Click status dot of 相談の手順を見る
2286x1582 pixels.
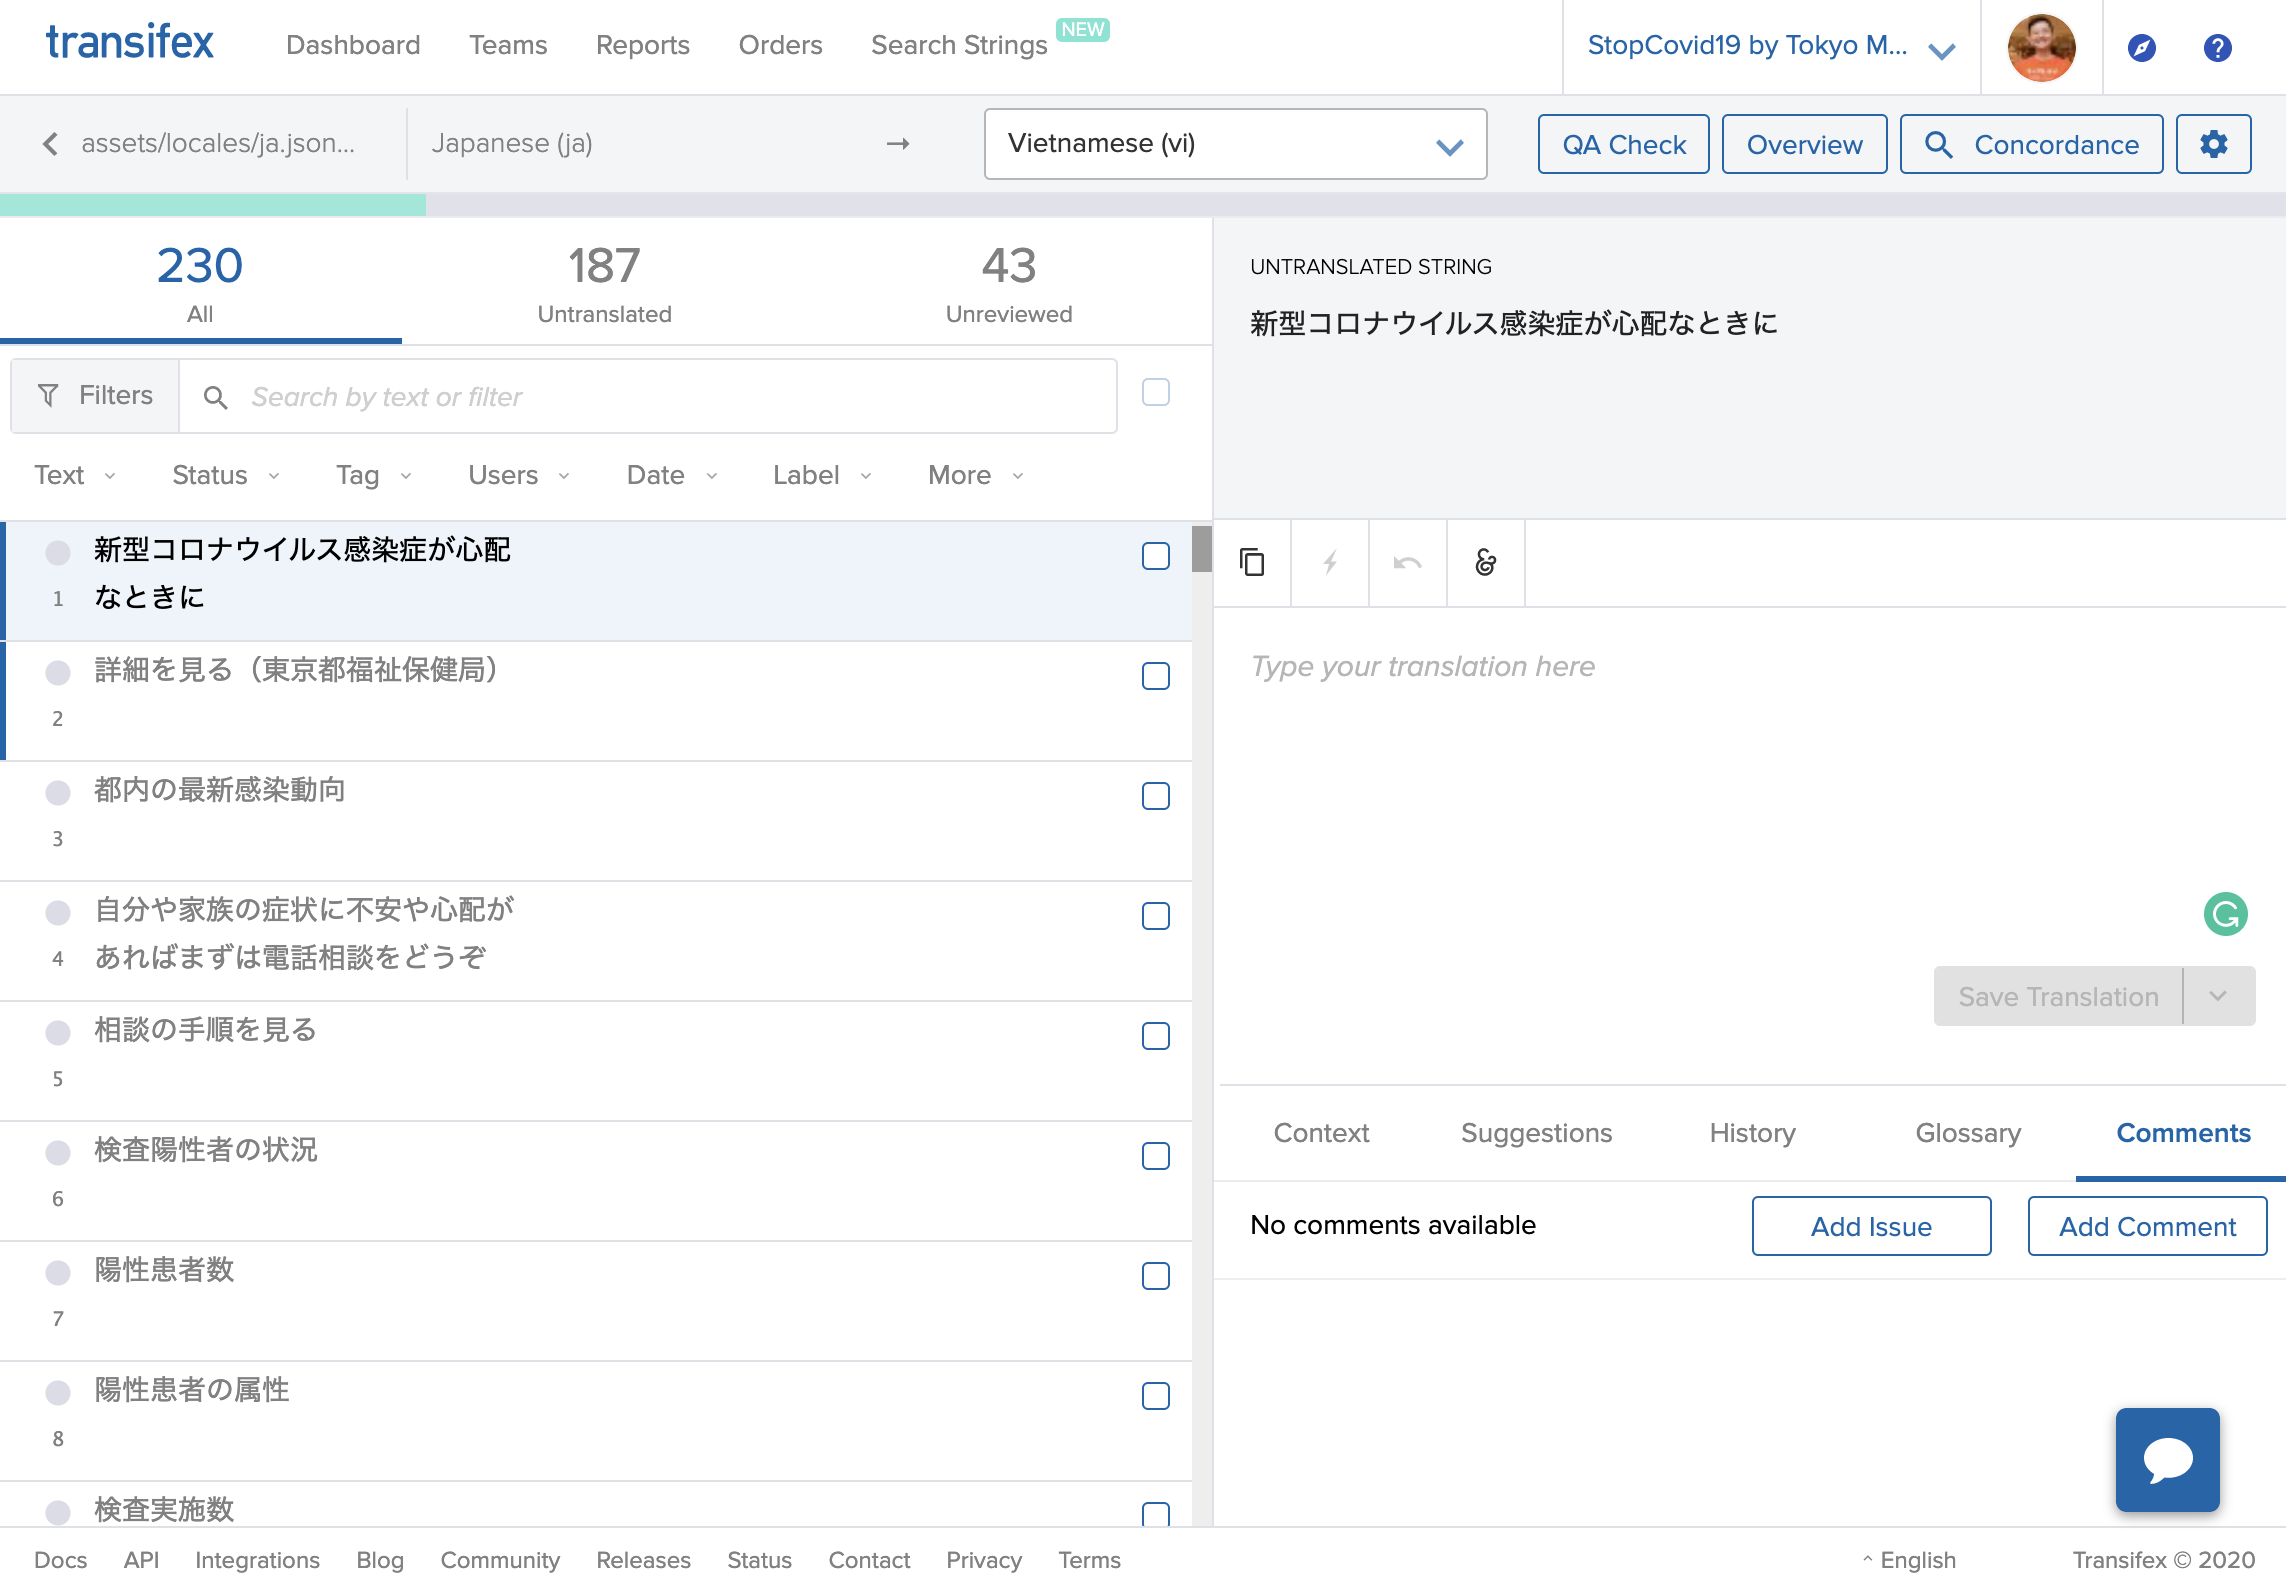58,1033
